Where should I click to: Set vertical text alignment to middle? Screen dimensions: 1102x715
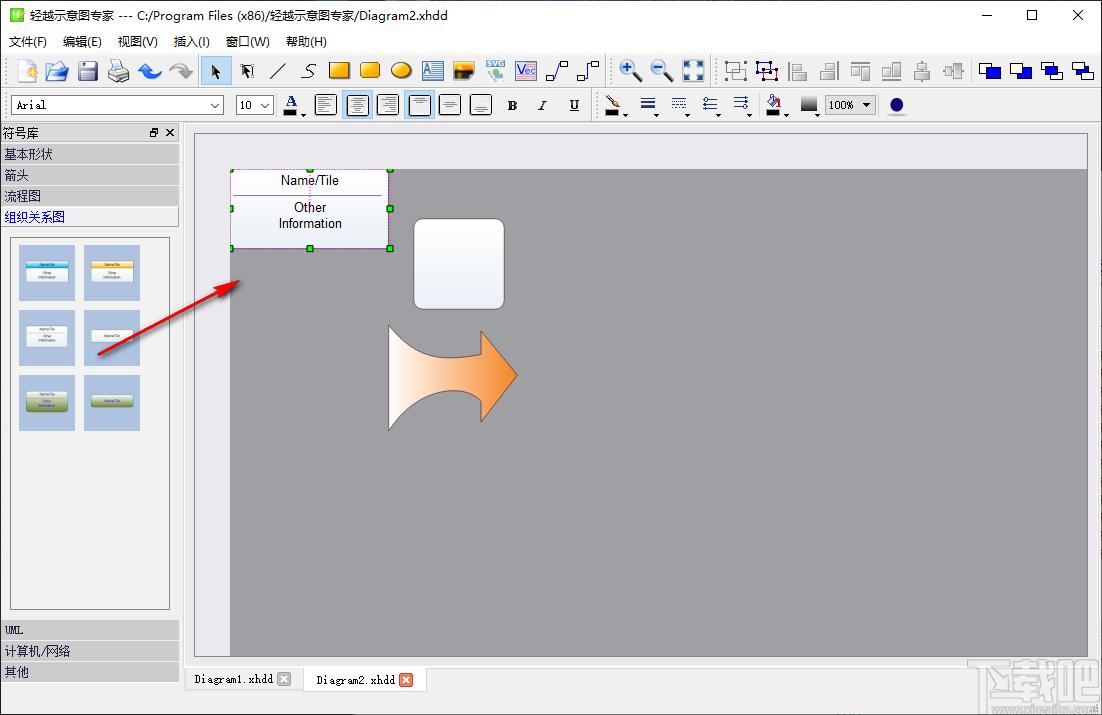tap(450, 105)
